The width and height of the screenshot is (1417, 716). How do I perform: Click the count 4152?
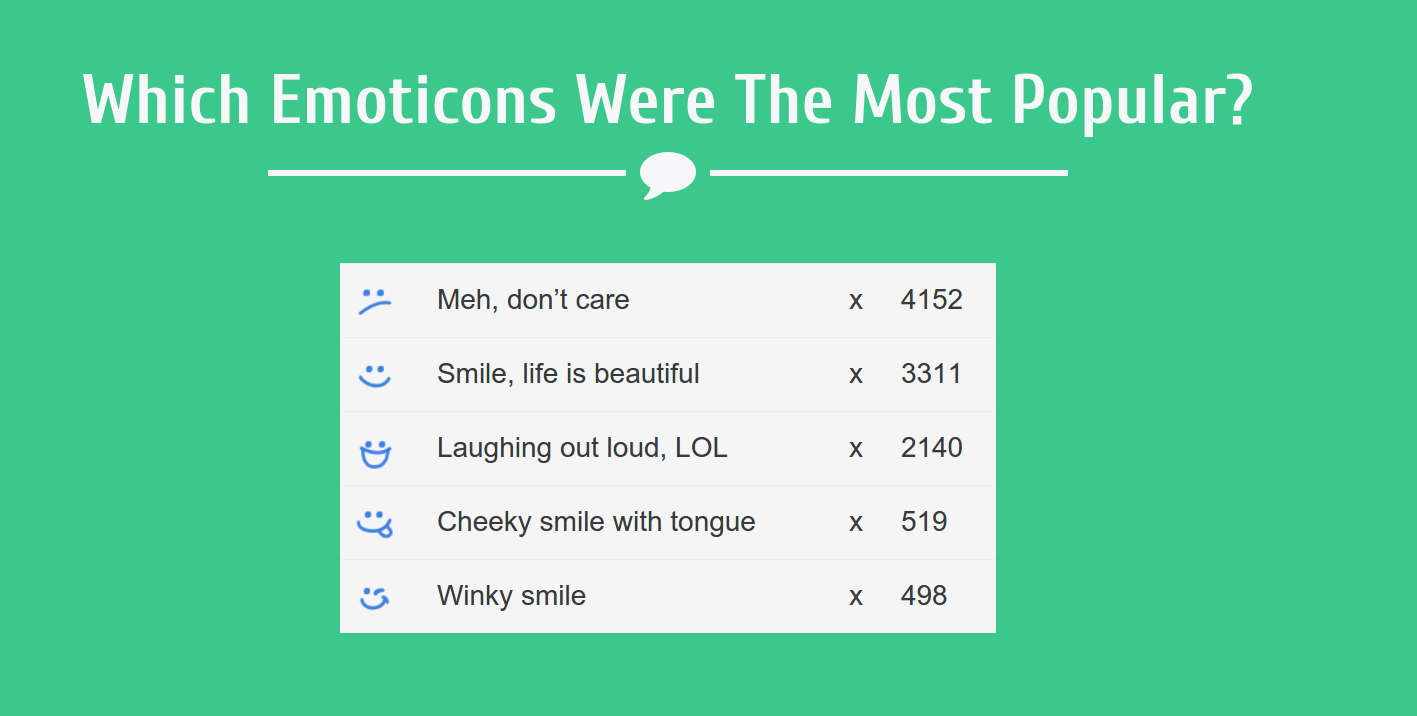[931, 300]
